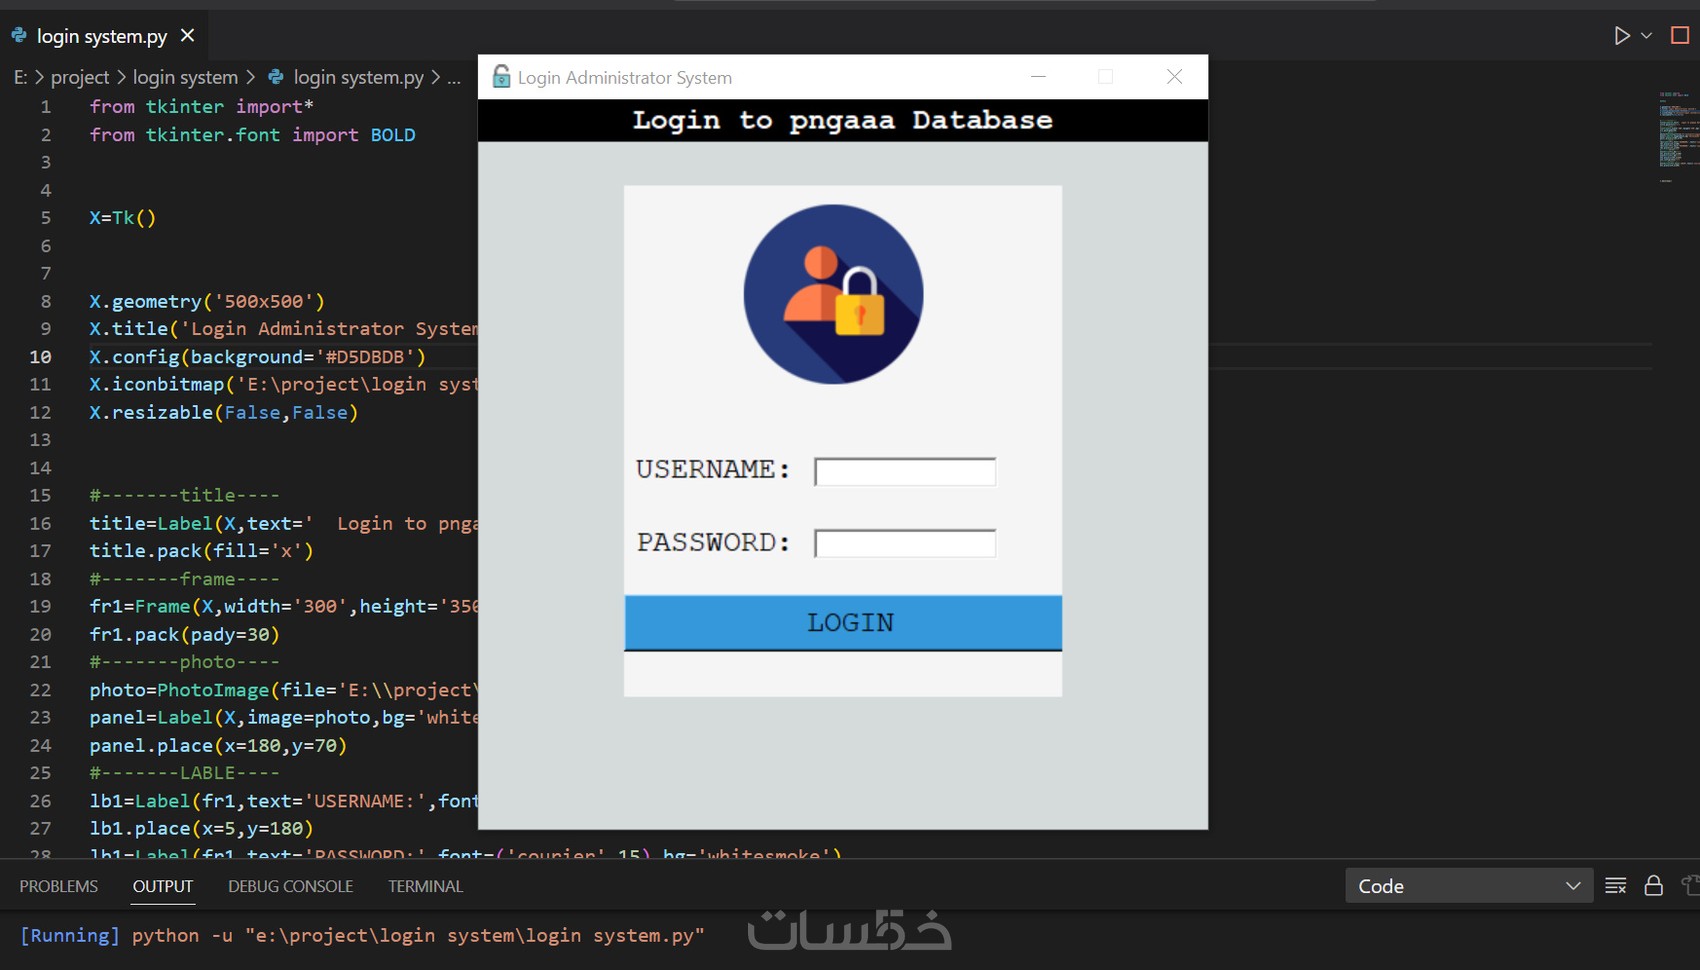Screen dimensions: 1700x970
Task: Switch to the OUTPUT panel tab
Action: click(163, 886)
